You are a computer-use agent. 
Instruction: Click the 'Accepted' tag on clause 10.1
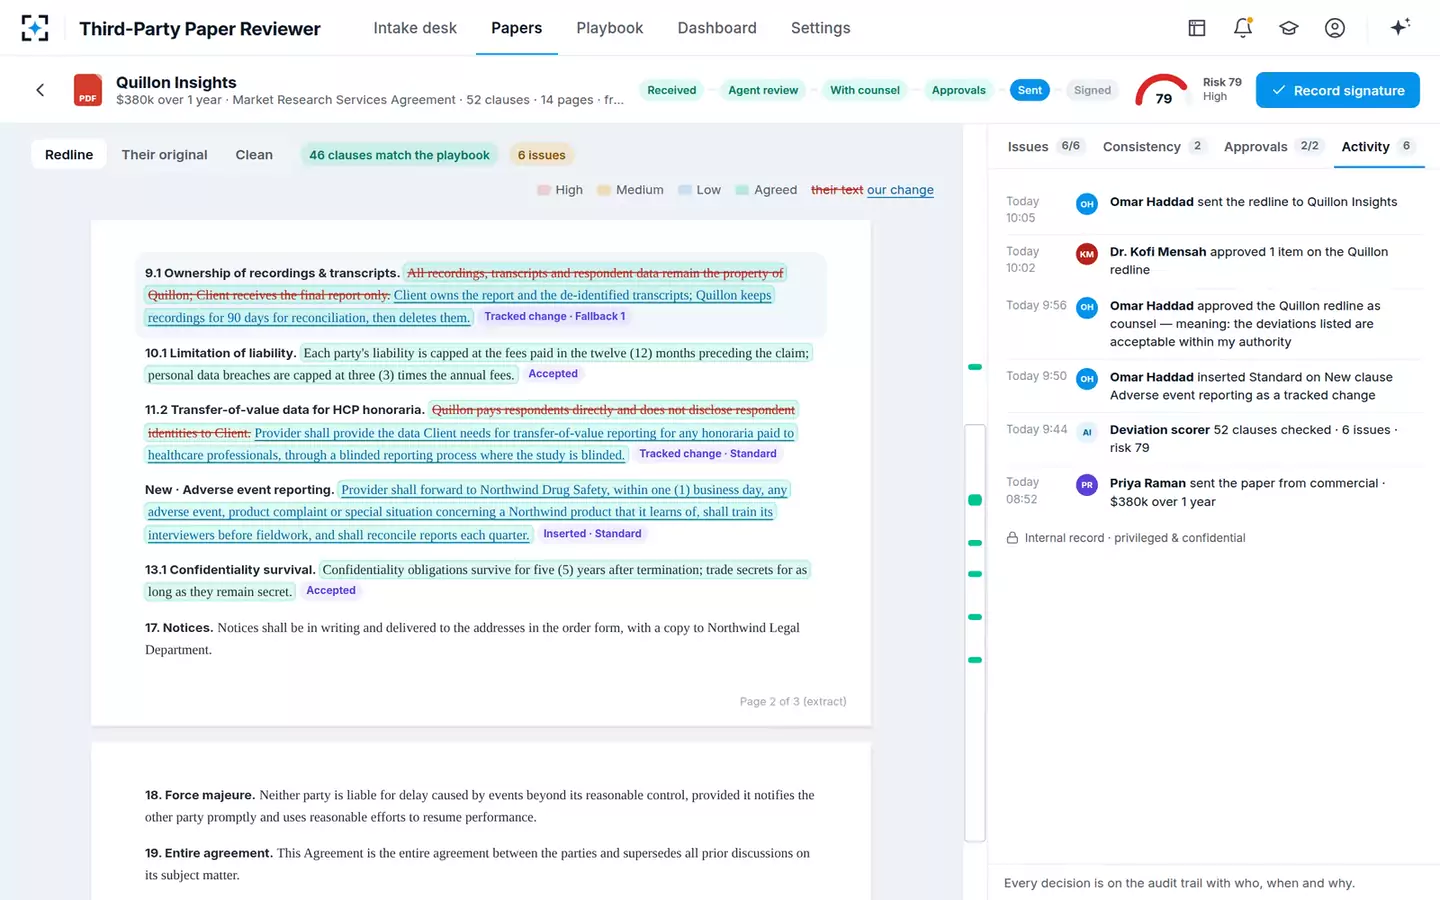point(553,374)
